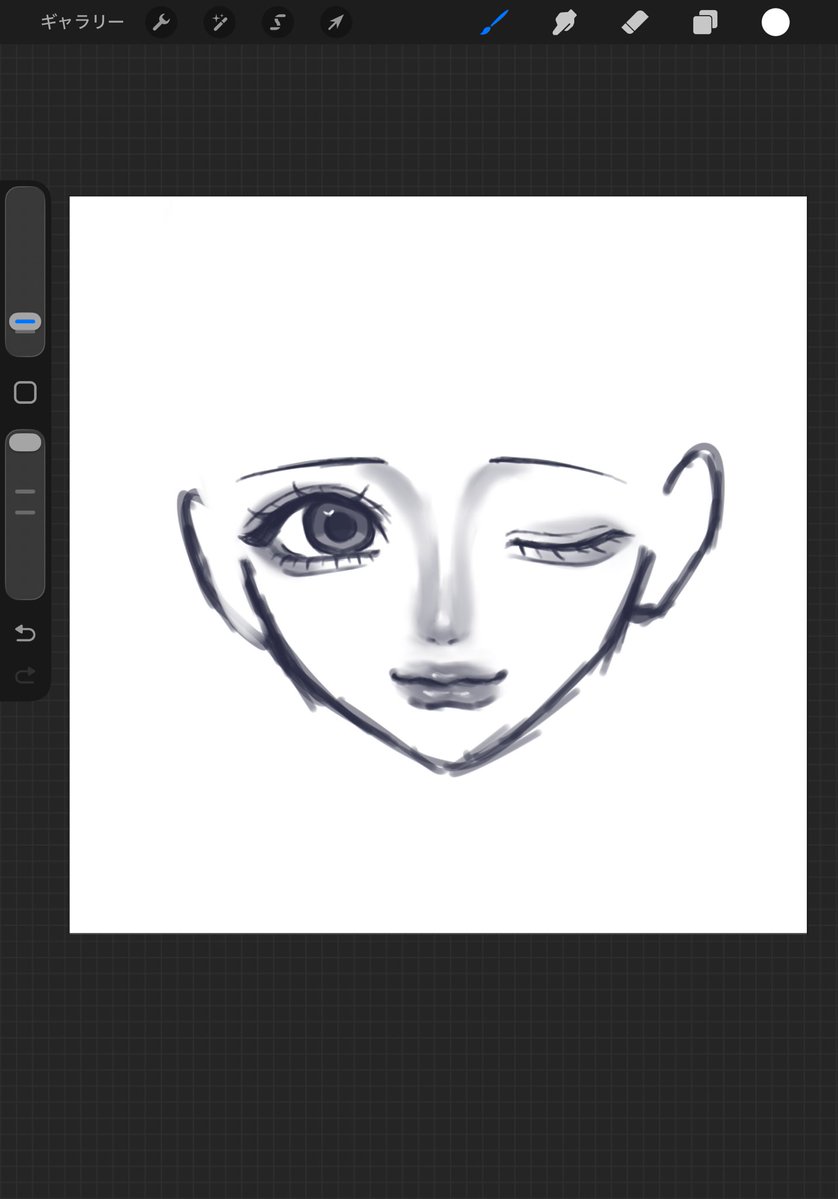Open the ギャラリー gallery

pos(82,22)
